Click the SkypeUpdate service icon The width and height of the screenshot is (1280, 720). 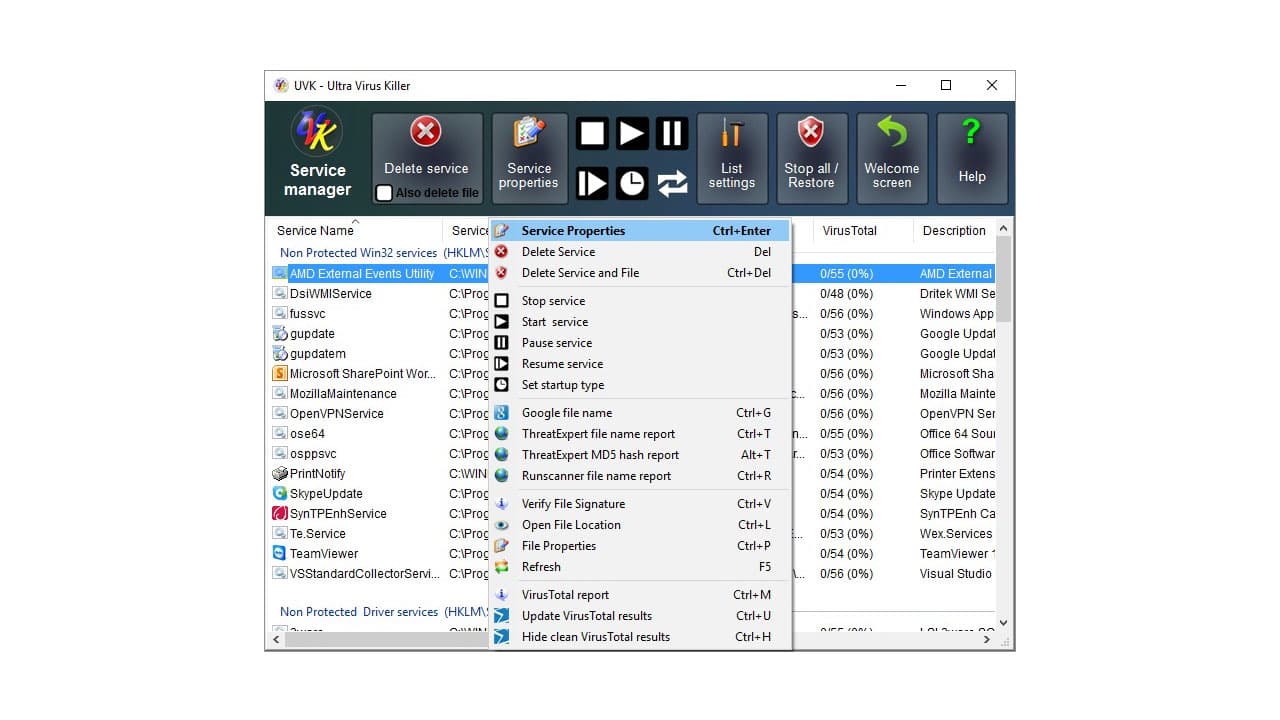pos(278,493)
